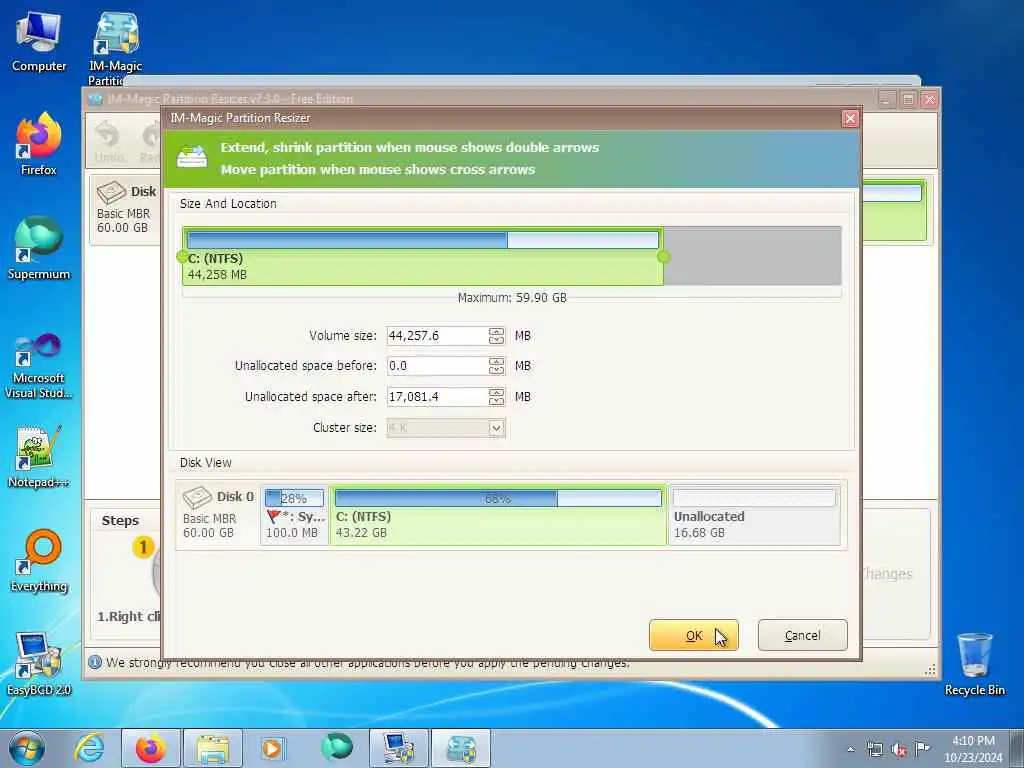Click the taskbar clock showing 4:10 PM
The image size is (1024, 768).
pos(973,749)
